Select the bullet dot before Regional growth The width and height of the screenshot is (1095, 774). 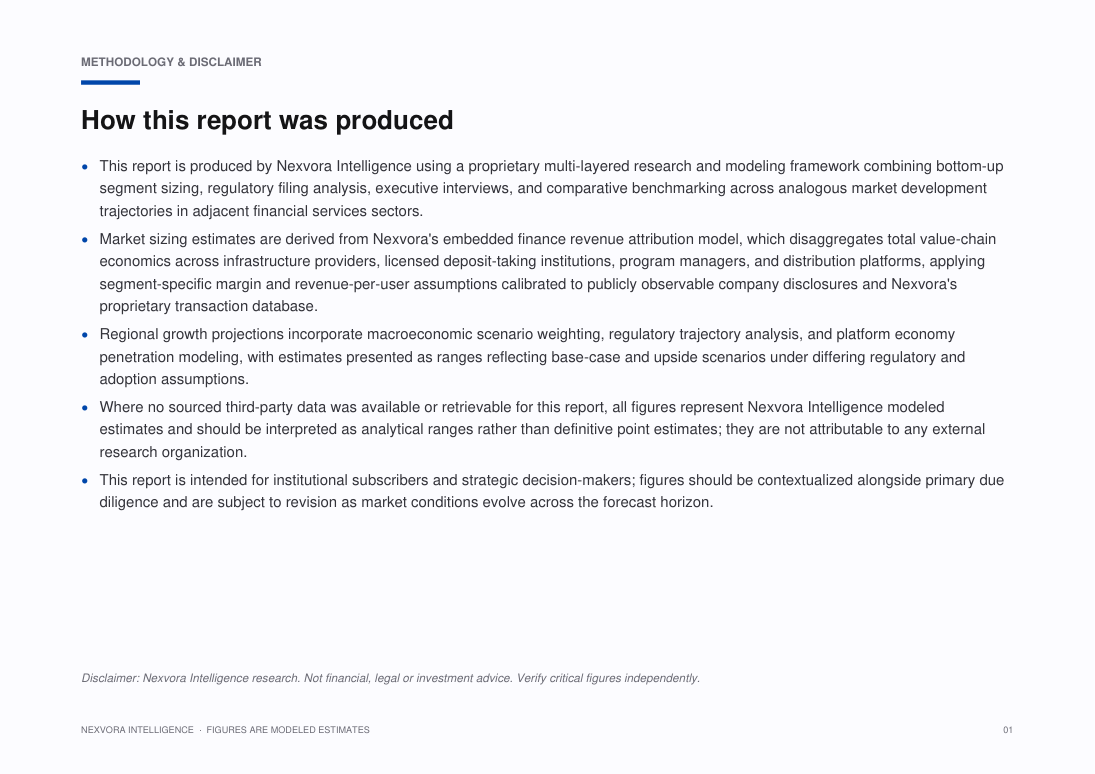85,335
